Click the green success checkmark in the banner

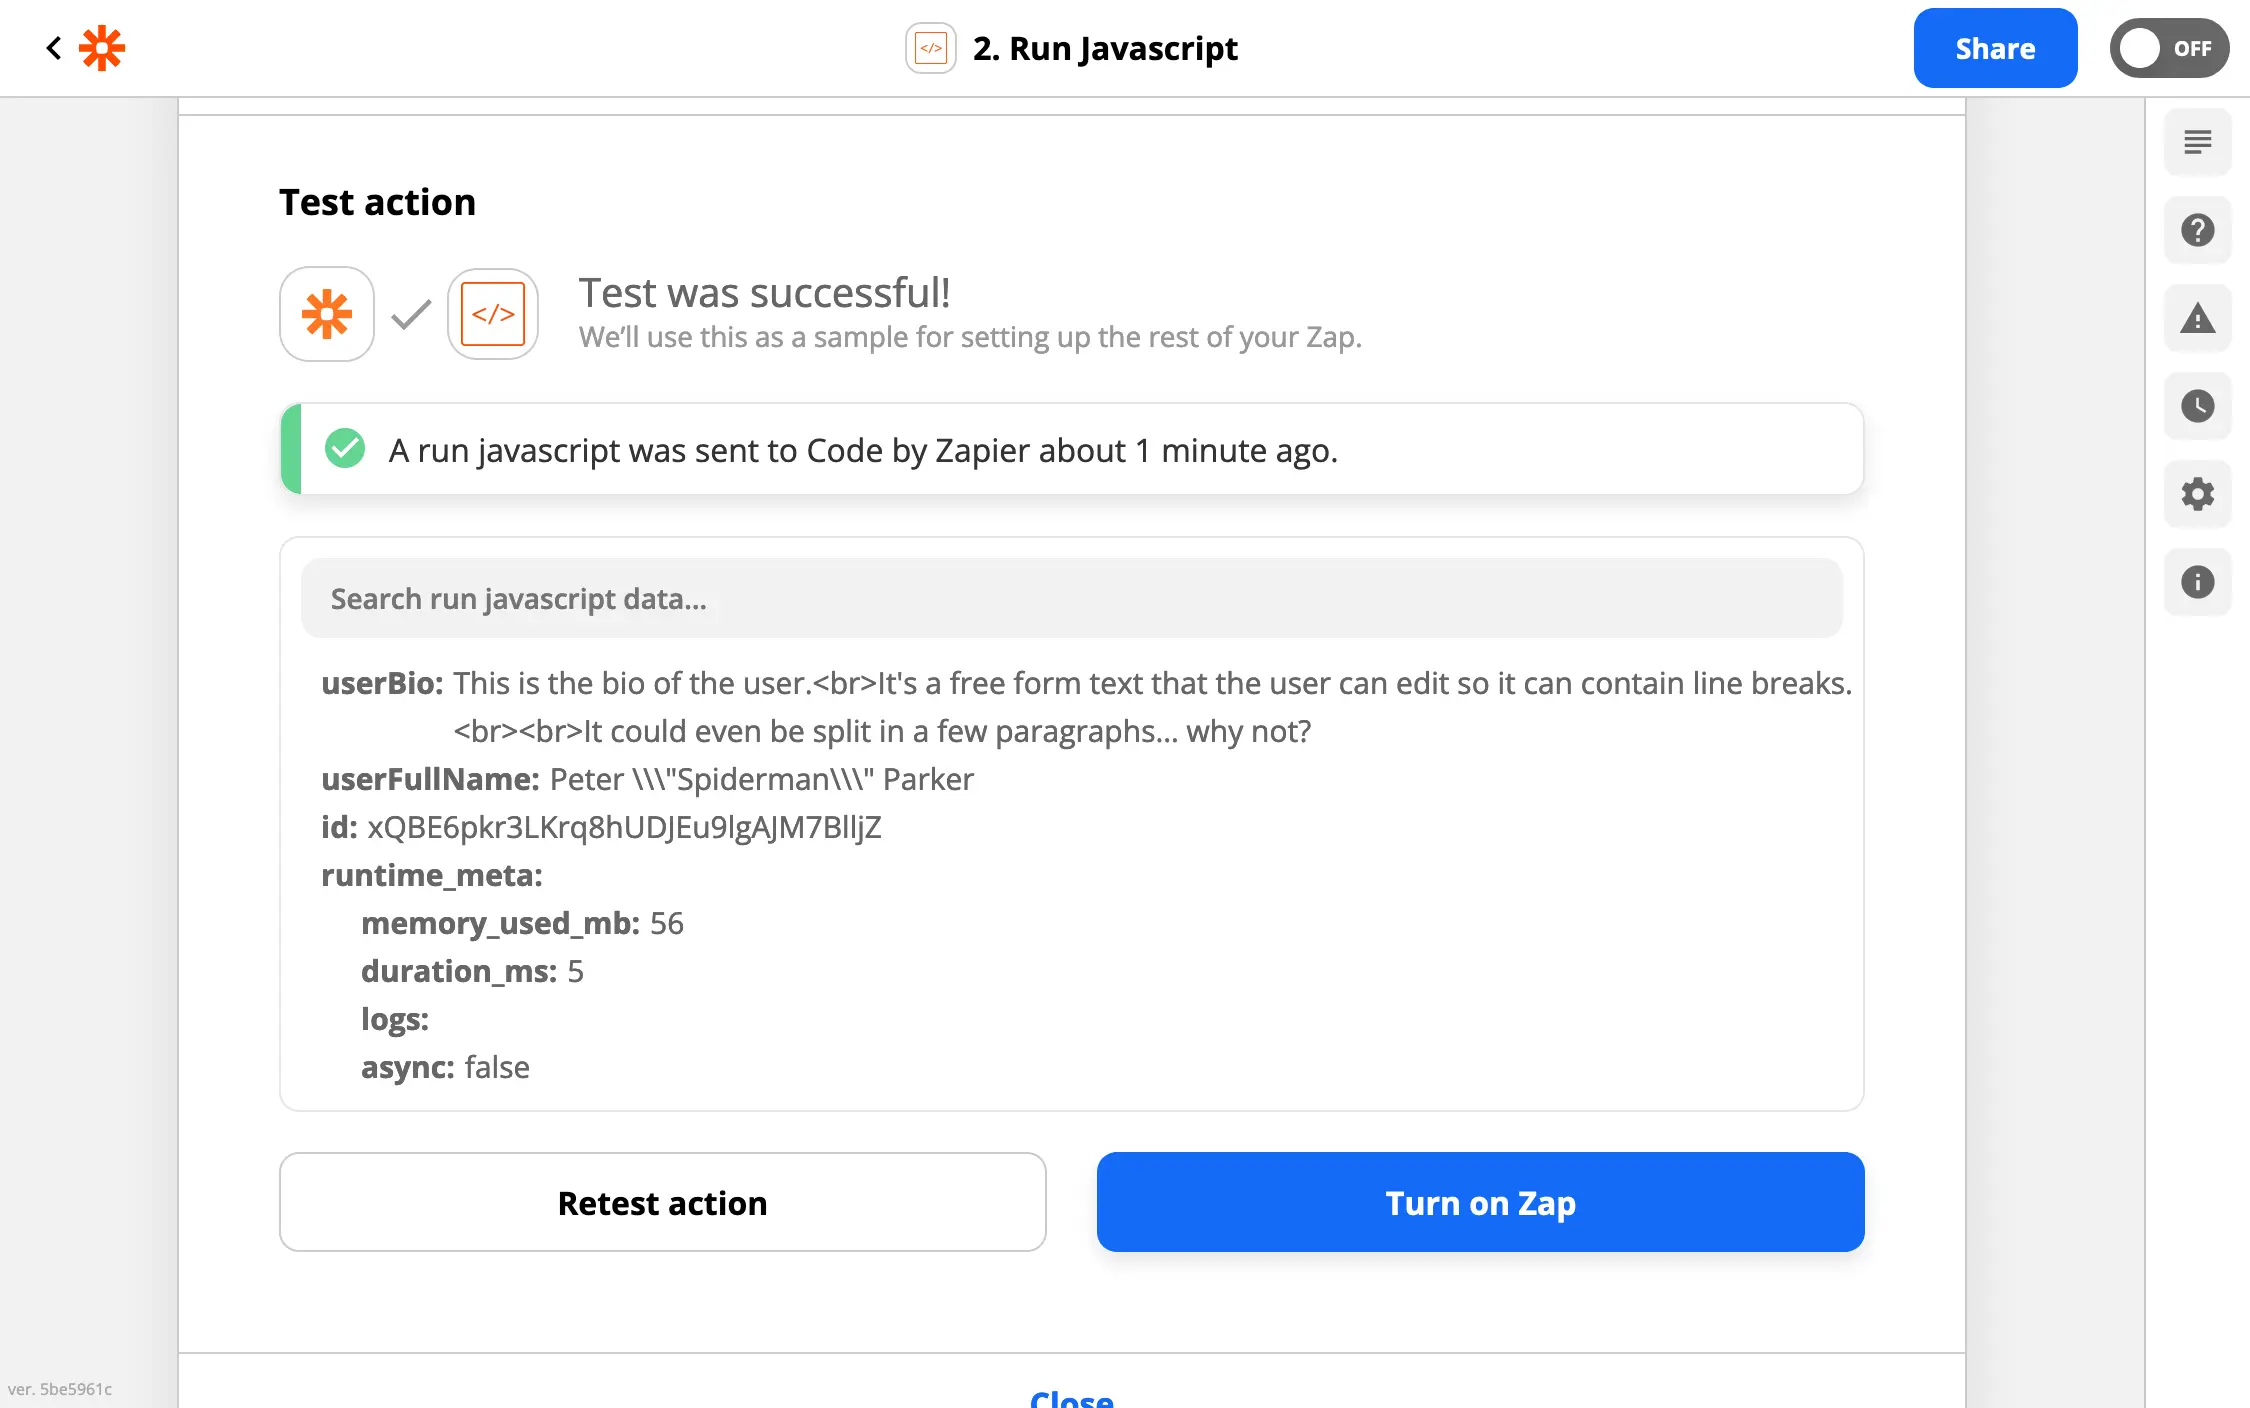point(344,448)
